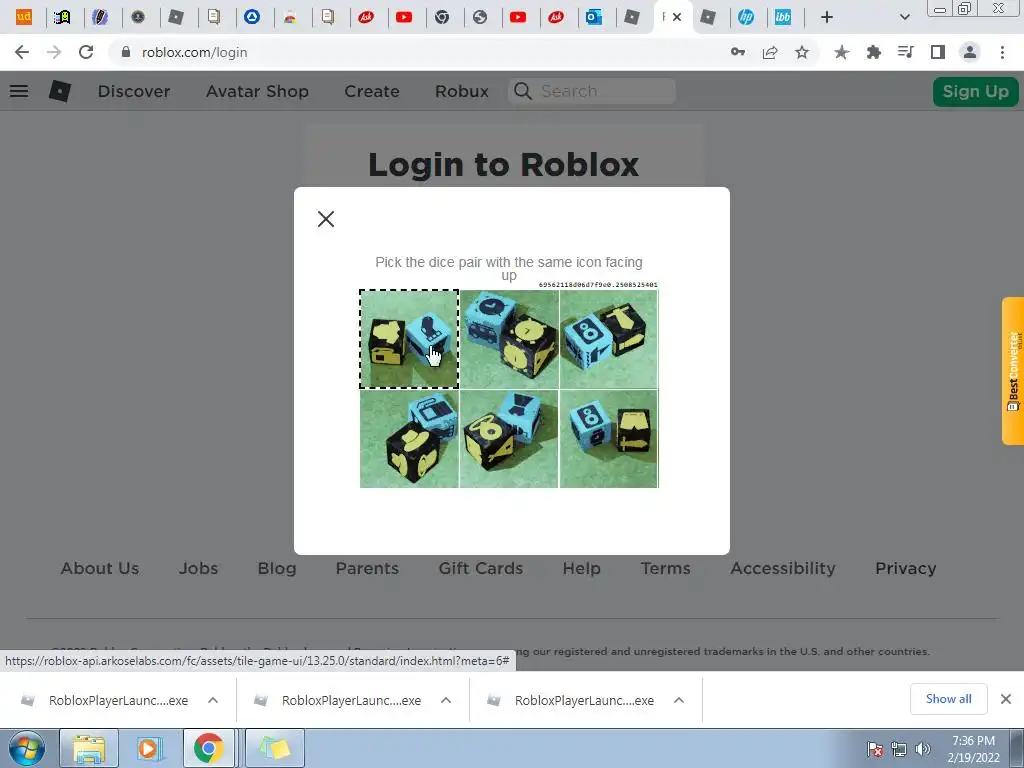Open the Windows Start menu
The height and width of the screenshot is (768, 1024).
point(27,748)
